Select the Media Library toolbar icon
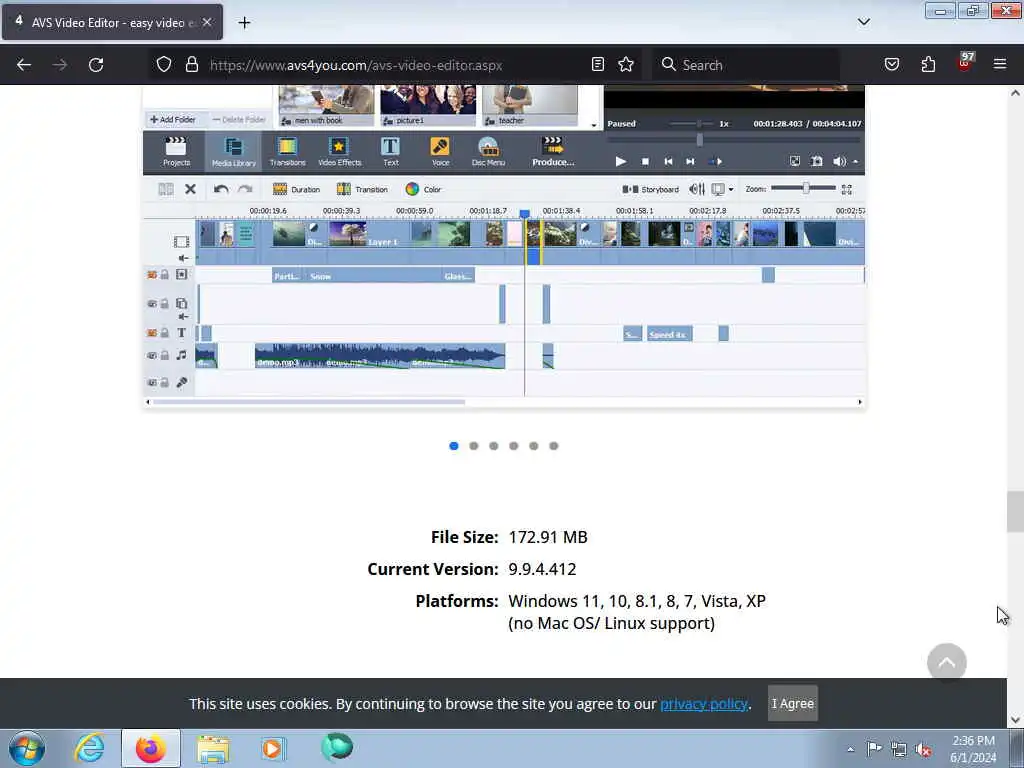 click(233, 152)
